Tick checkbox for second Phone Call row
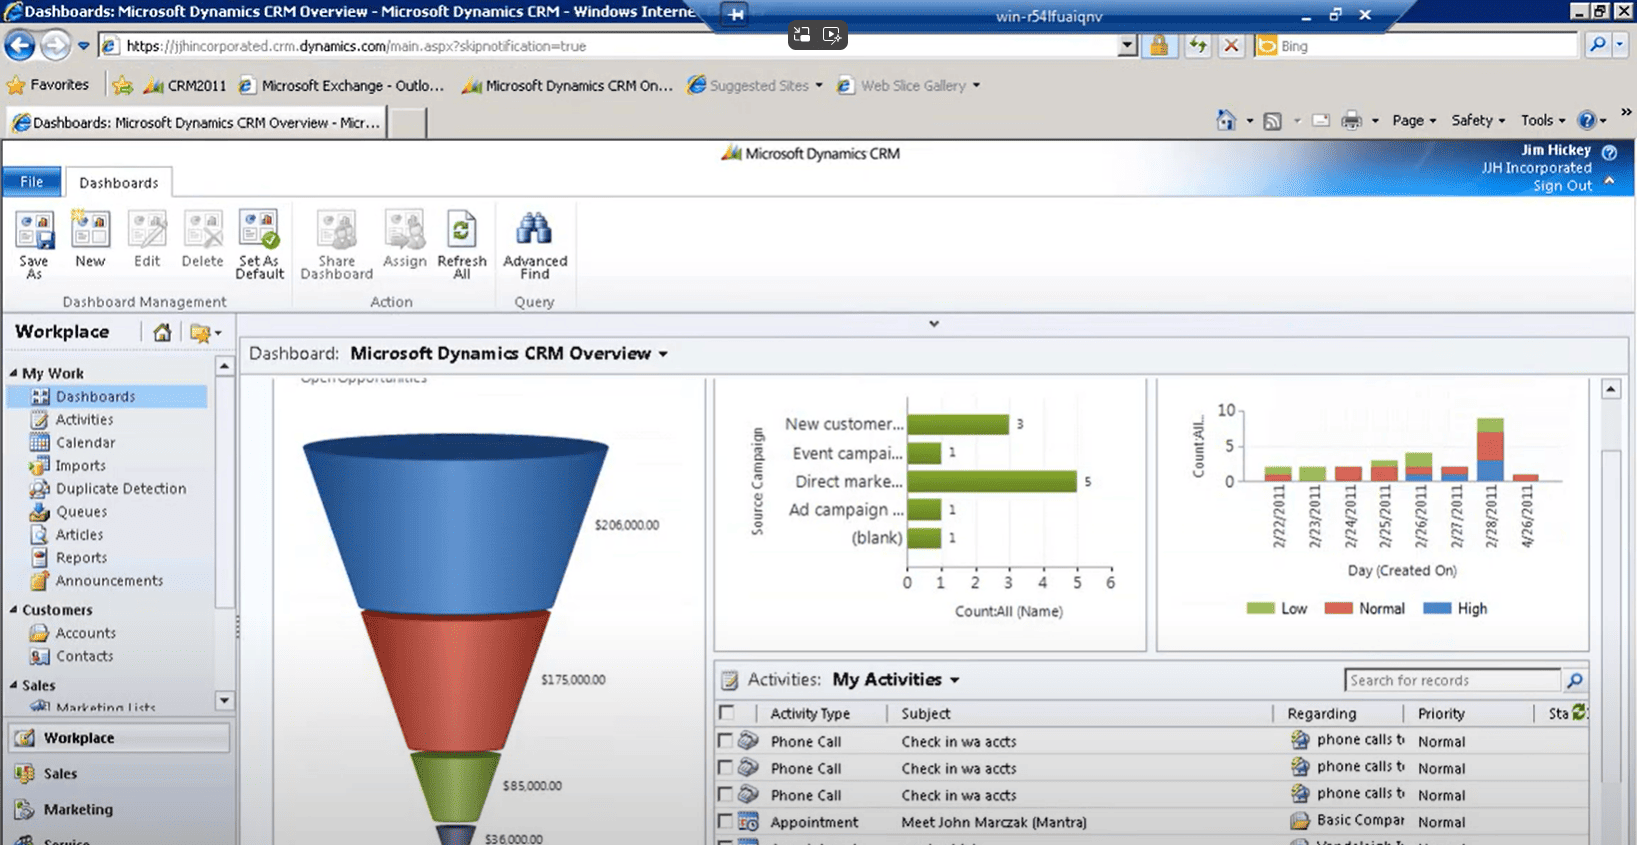 point(726,768)
